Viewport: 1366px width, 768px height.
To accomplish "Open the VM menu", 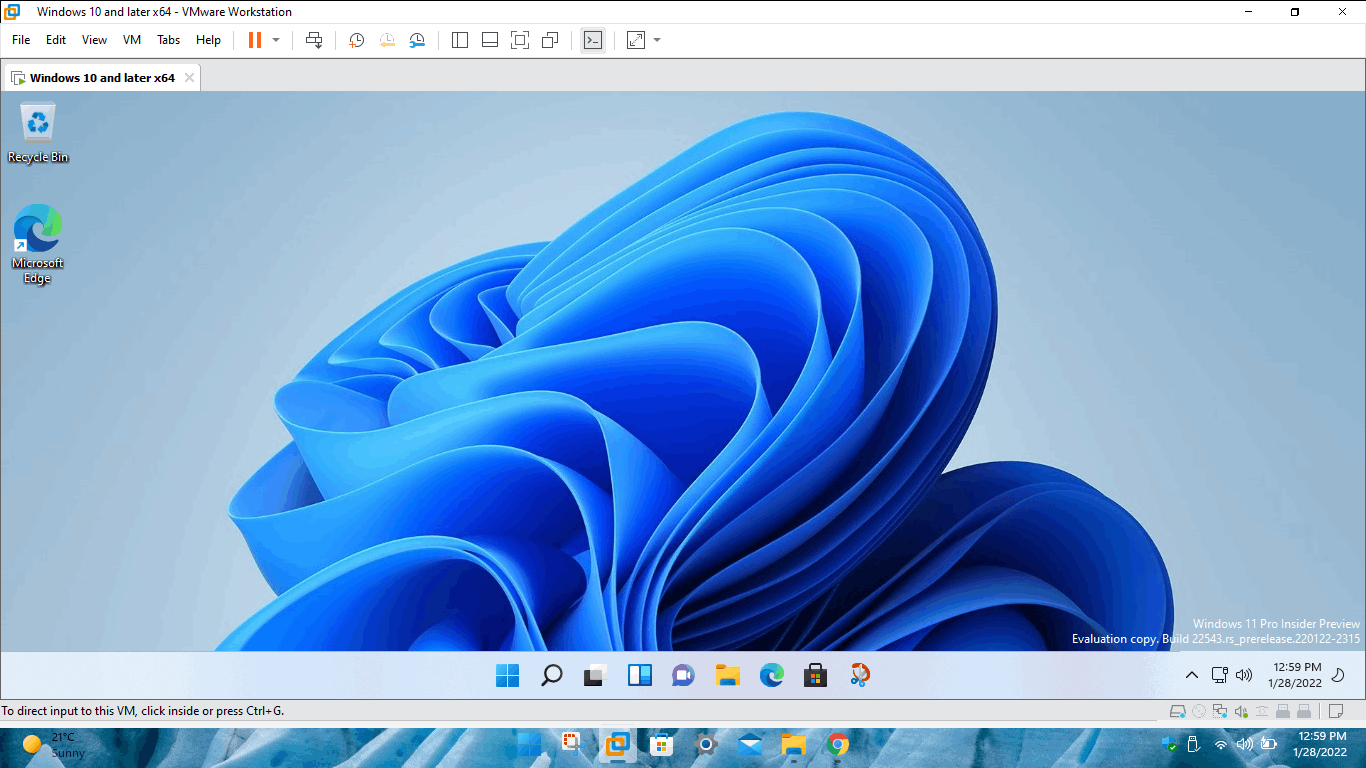I will click(131, 40).
